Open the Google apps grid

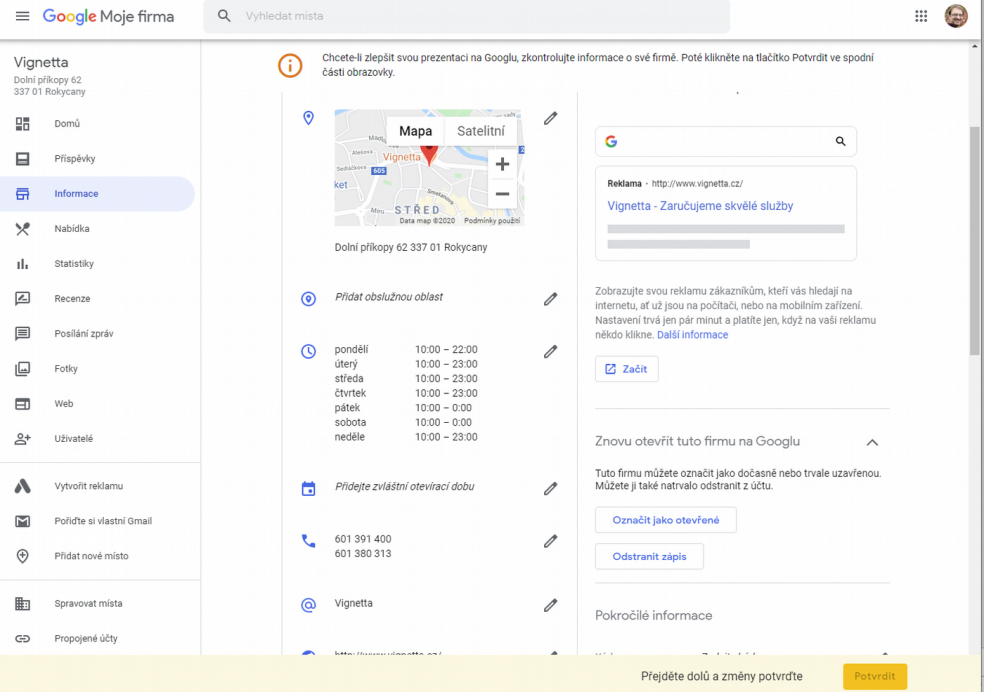(x=921, y=16)
